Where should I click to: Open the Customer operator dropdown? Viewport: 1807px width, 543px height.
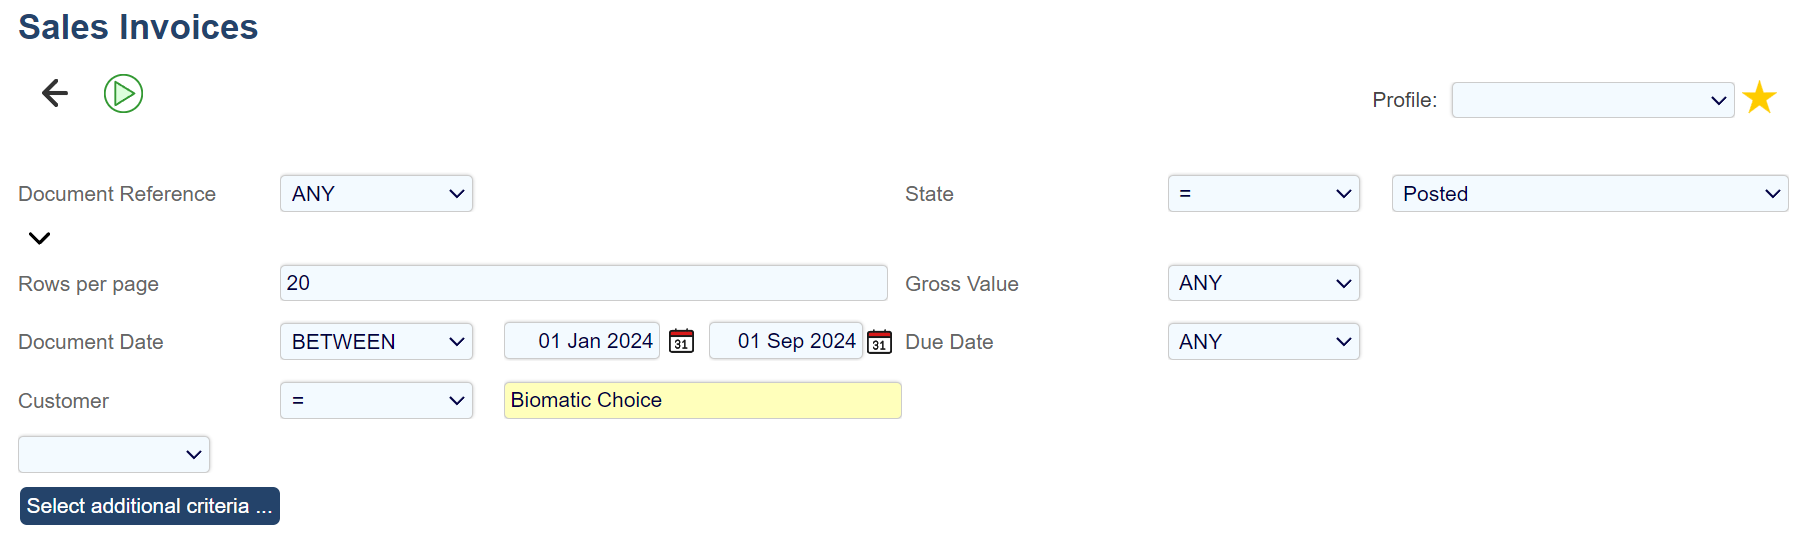376,400
